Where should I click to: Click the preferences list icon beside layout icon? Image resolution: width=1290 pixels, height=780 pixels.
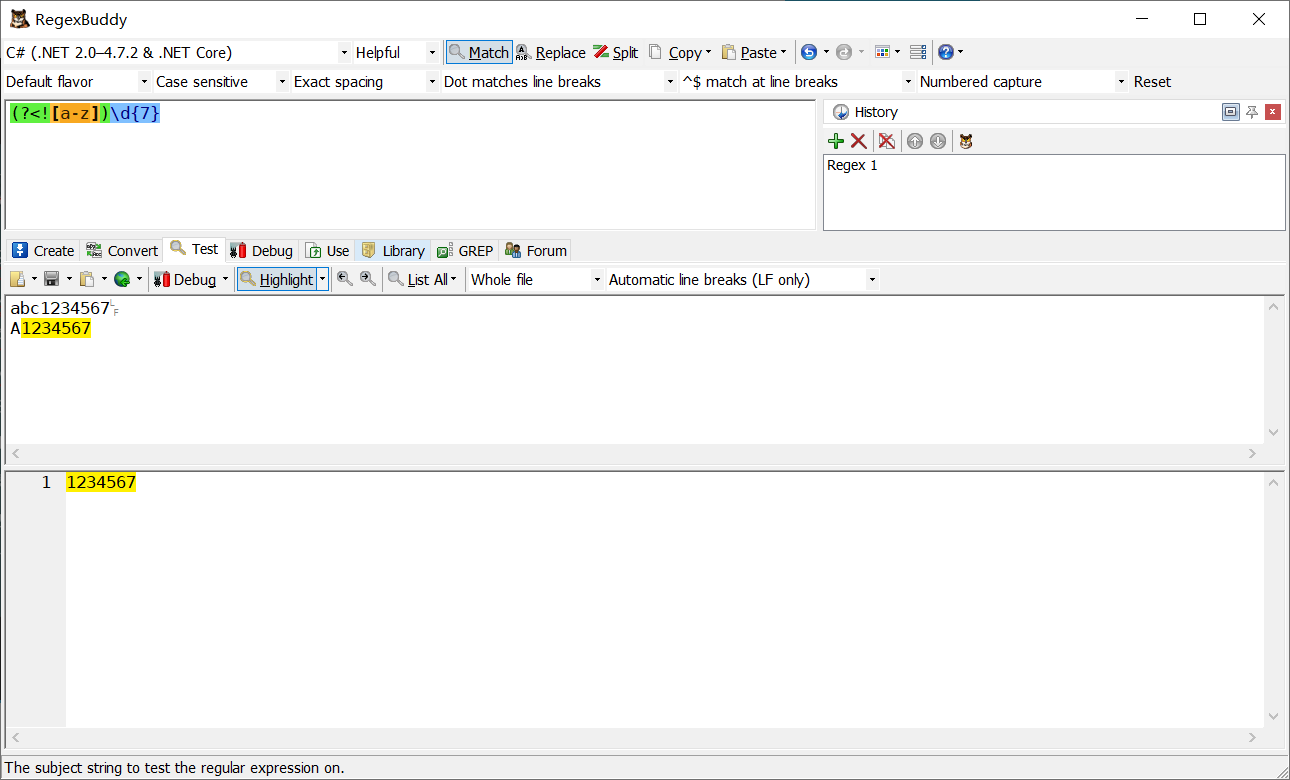click(x=918, y=52)
